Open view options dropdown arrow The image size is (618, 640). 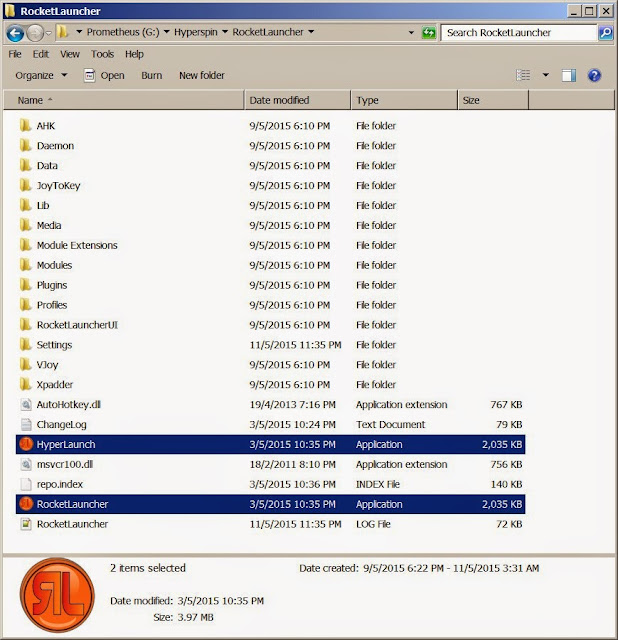tap(545, 76)
